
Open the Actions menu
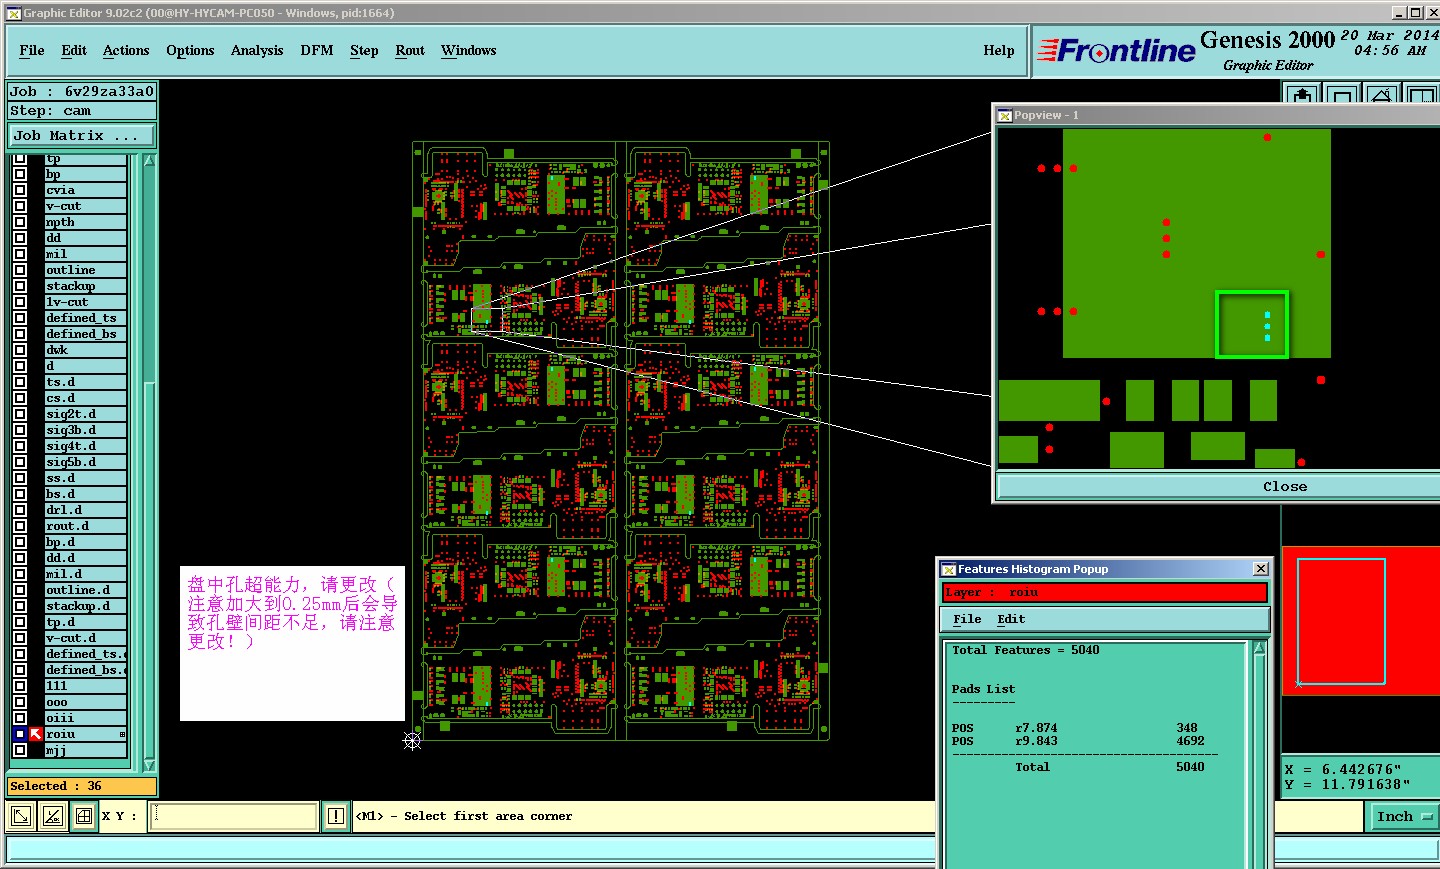click(126, 51)
